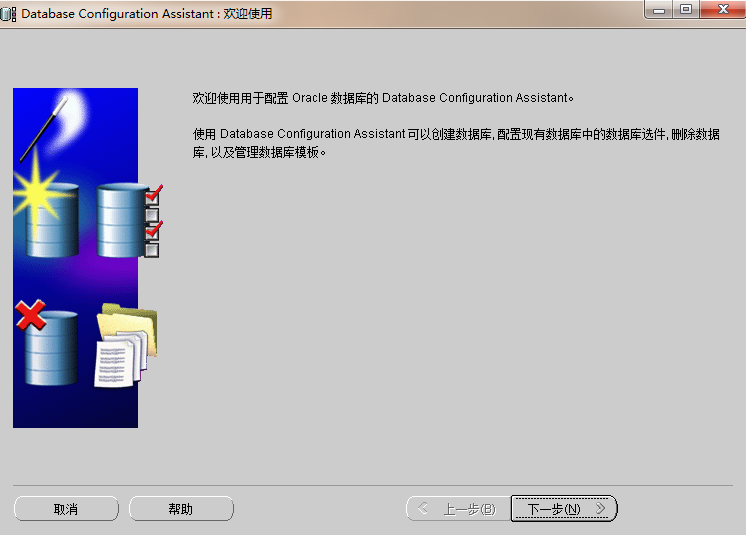Close the Database Configuration Assistant window
This screenshot has width=746, height=535.
pos(723,10)
